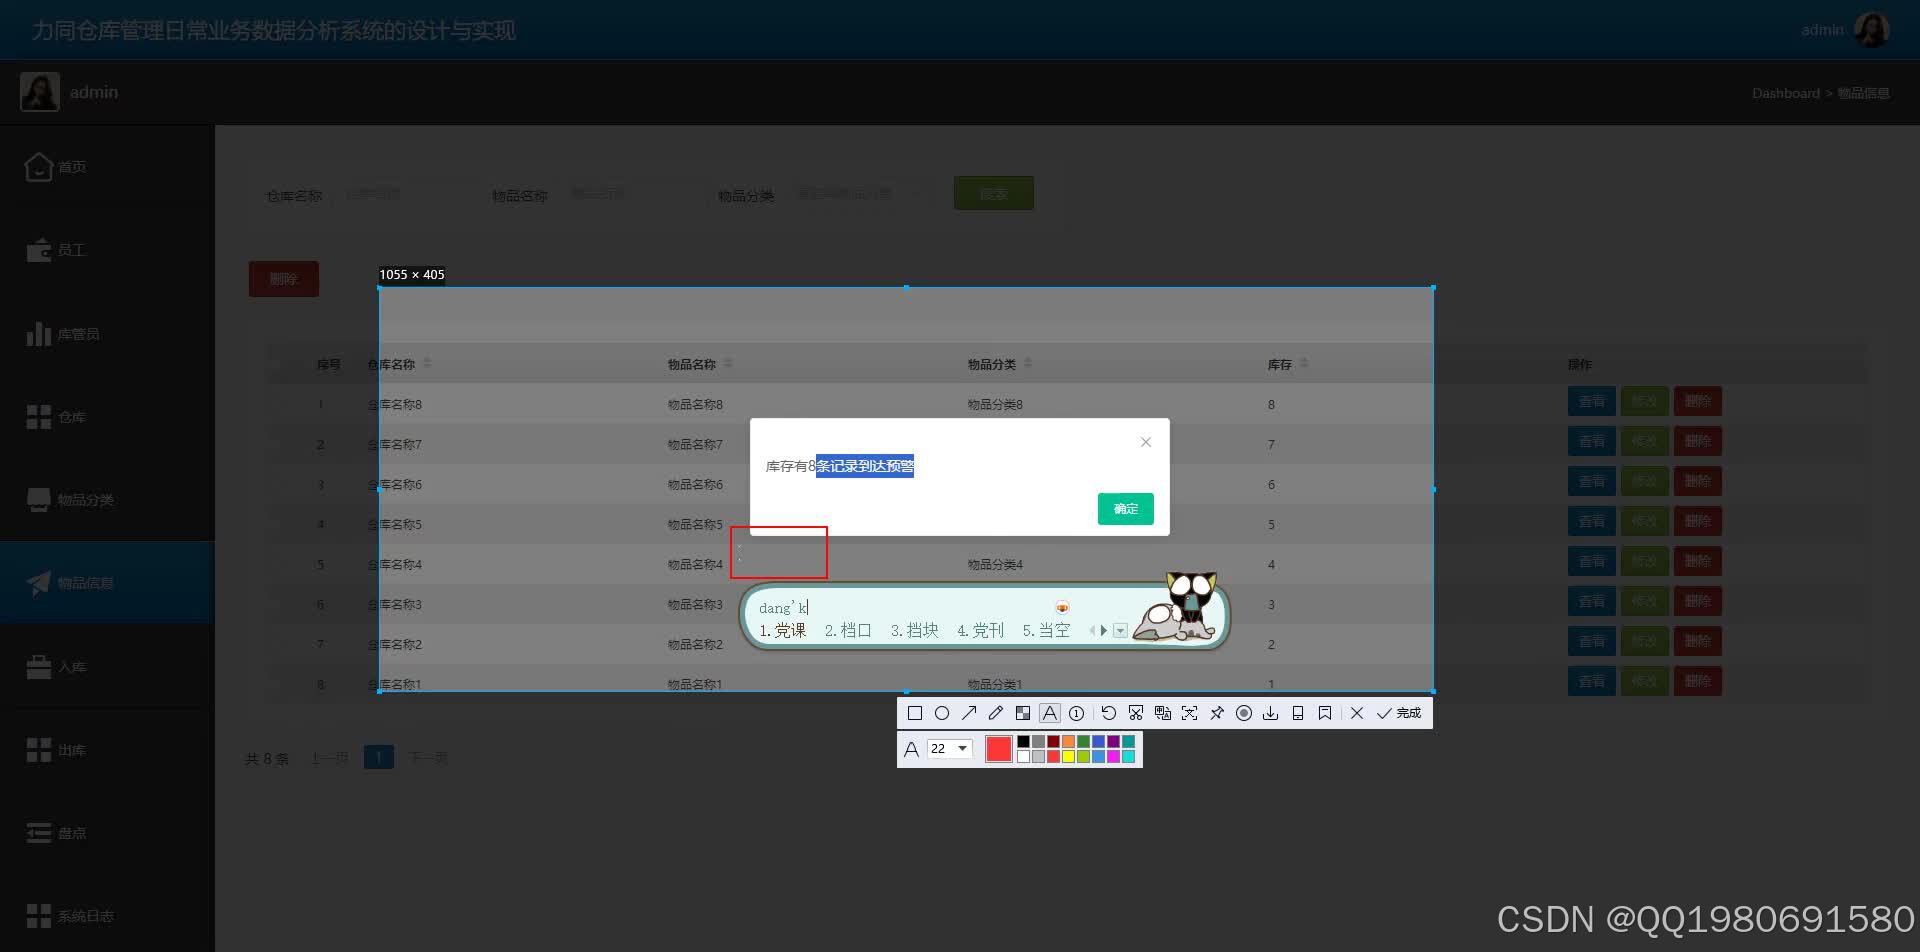
Task: Click the bookmark icon in the screenshot toolbar
Action: [1325, 713]
